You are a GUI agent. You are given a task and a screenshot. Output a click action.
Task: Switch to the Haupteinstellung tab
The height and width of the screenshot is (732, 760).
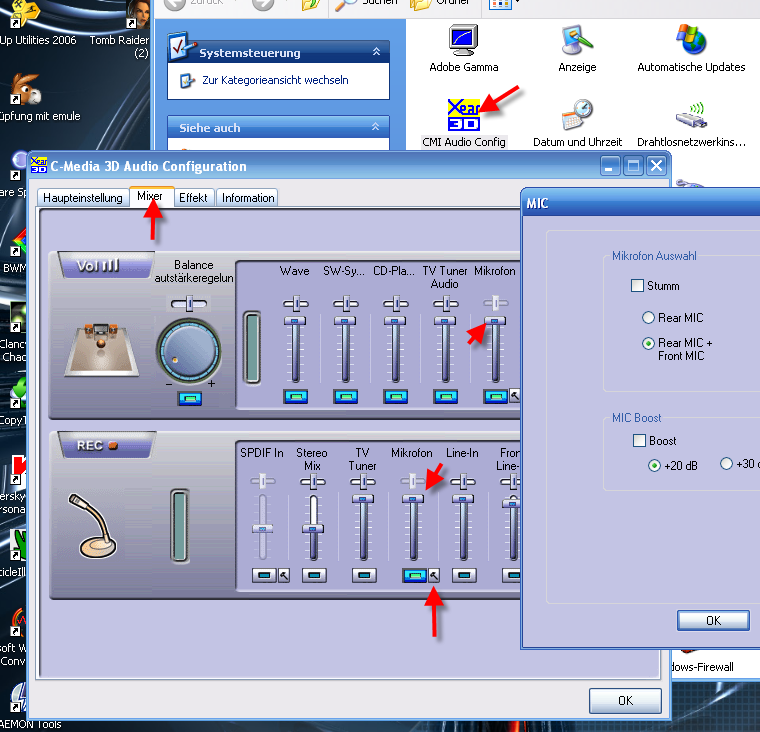point(83,198)
